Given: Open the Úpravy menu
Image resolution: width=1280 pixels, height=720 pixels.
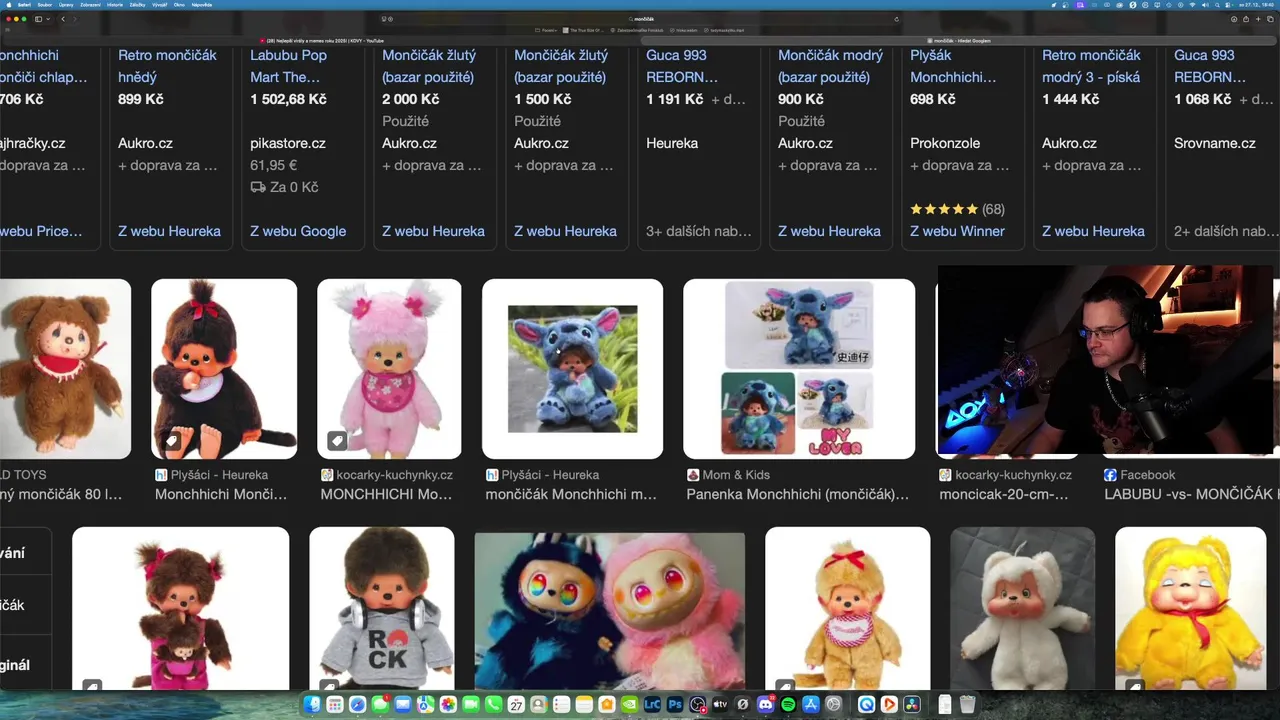Looking at the screenshot, I should [66, 5].
